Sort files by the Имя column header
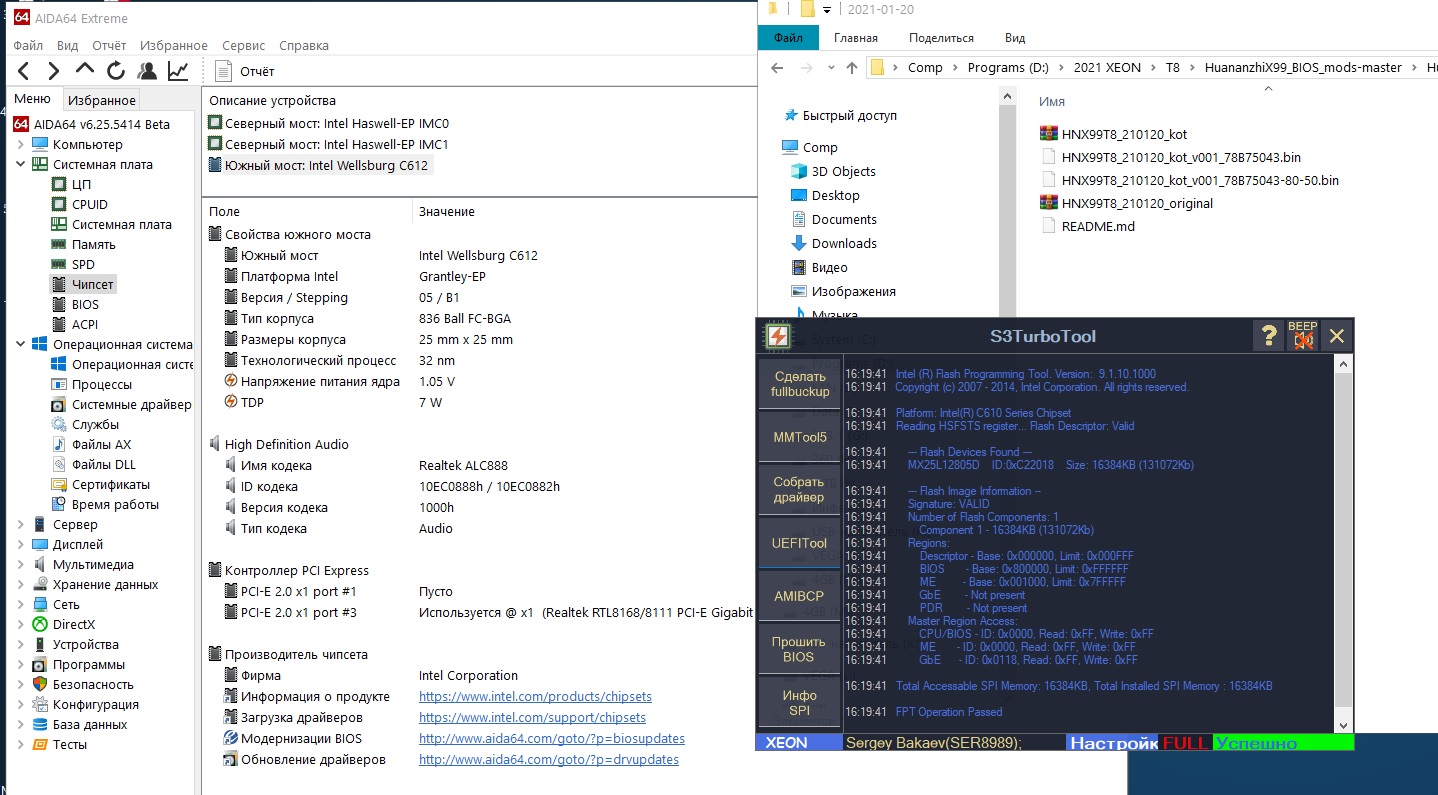The height and width of the screenshot is (795, 1438). pyautogui.click(x=1052, y=101)
